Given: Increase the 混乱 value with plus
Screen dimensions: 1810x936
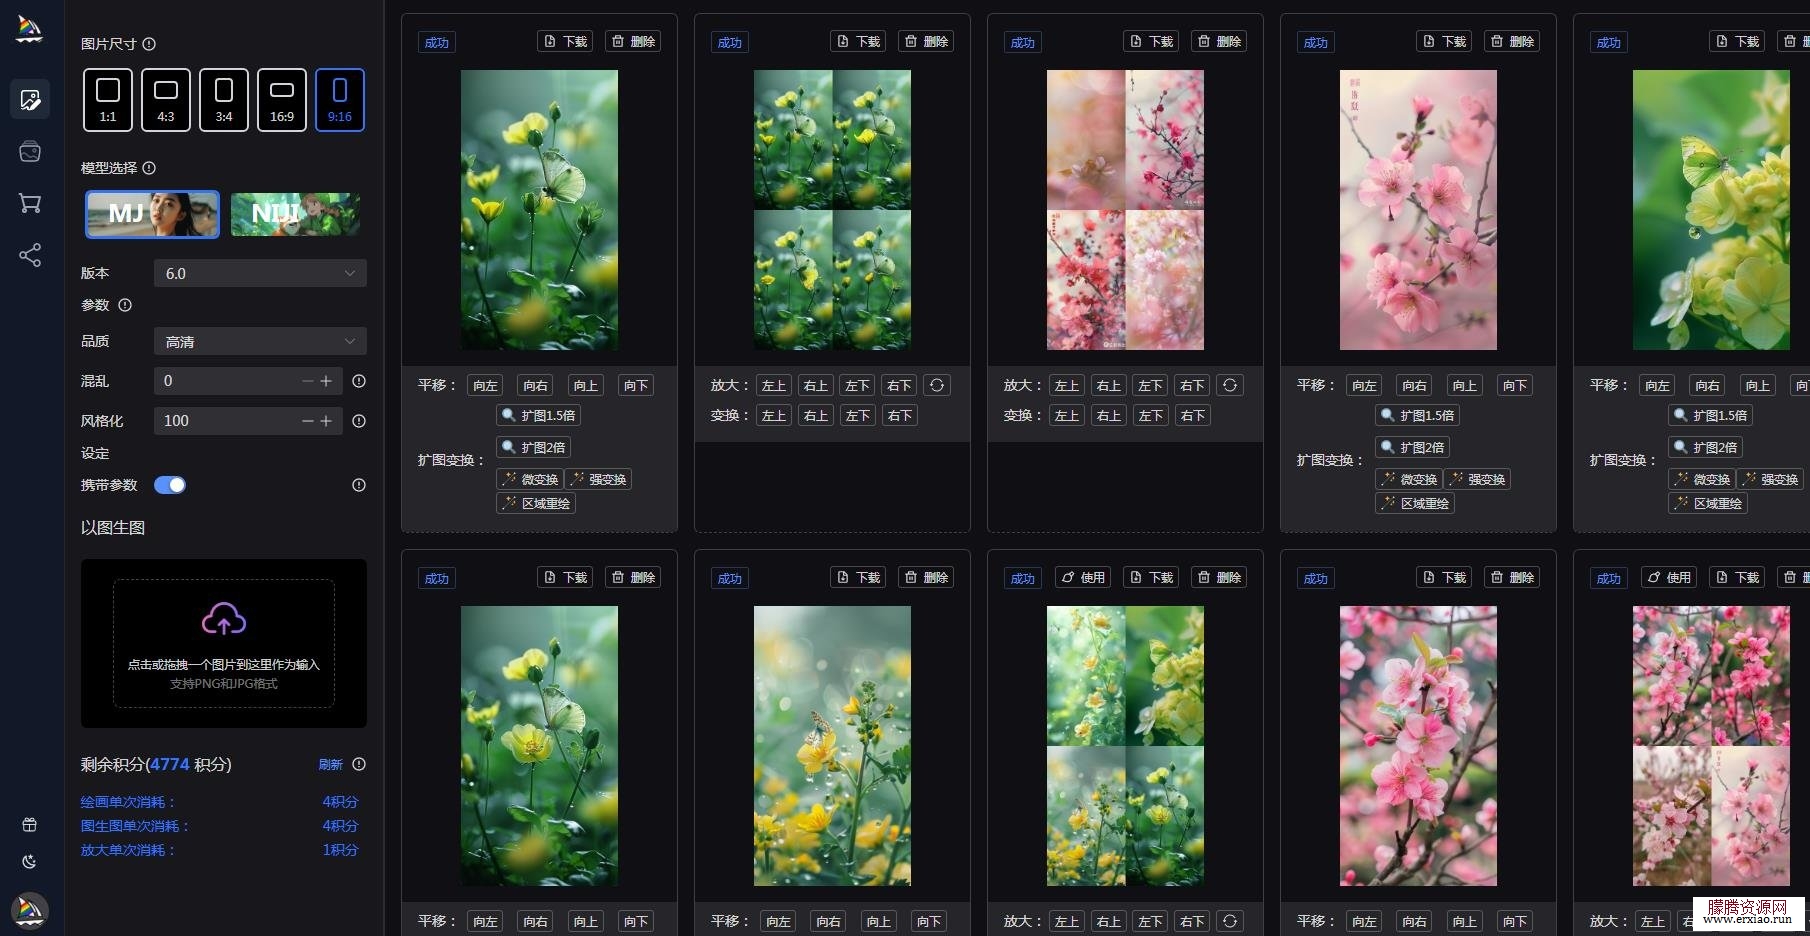Looking at the screenshot, I should tap(326, 381).
